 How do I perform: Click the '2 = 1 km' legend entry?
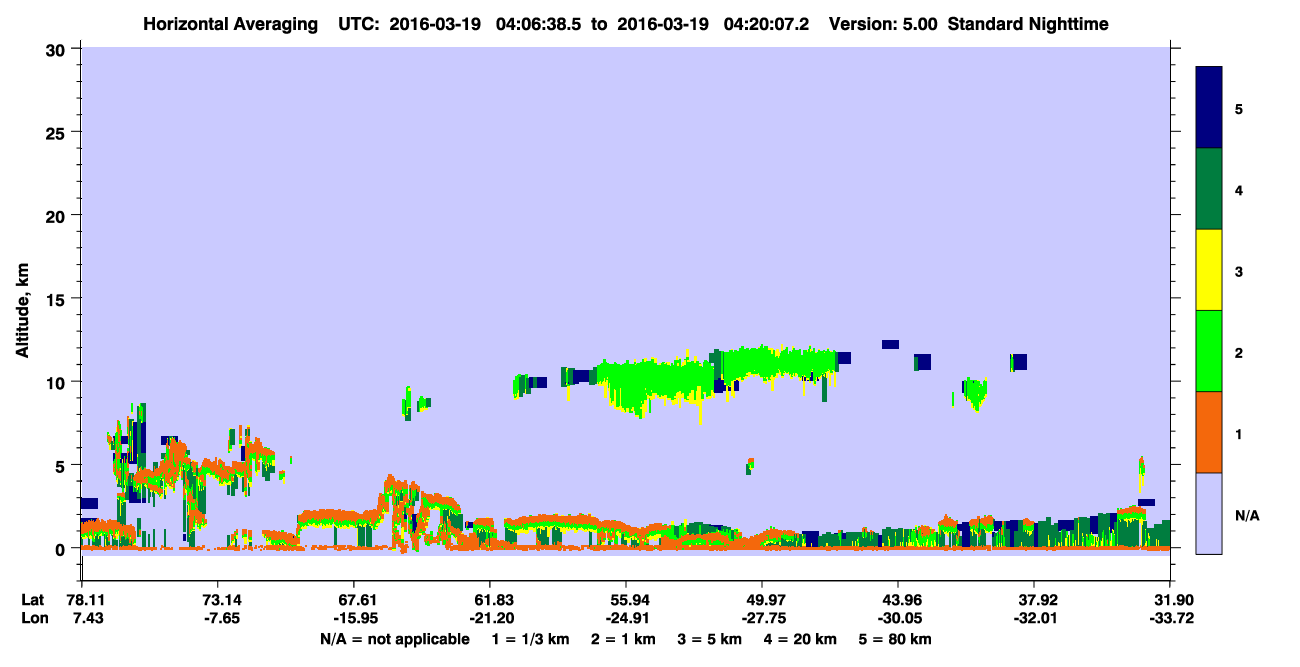pyautogui.click(x=623, y=639)
